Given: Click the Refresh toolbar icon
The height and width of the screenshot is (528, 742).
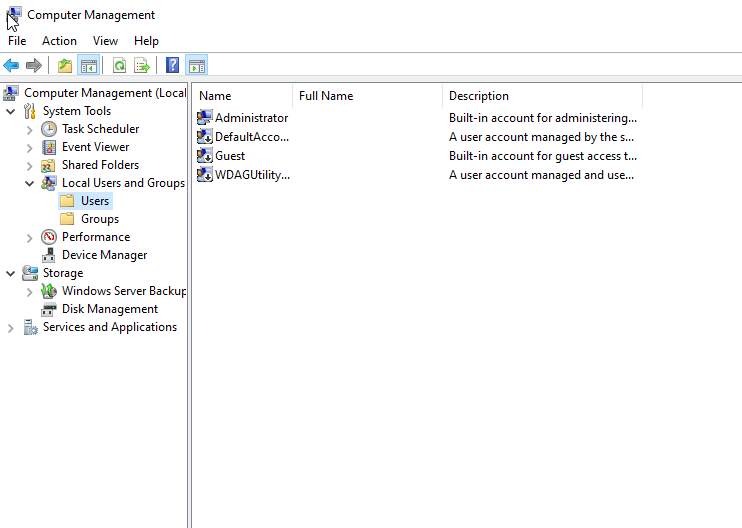Looking at the screenshot, I should [119, 65].
